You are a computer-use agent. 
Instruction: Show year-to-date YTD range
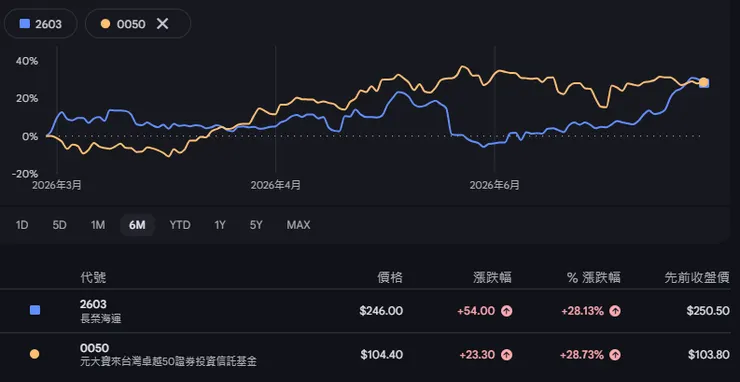(x=180, y=225)
